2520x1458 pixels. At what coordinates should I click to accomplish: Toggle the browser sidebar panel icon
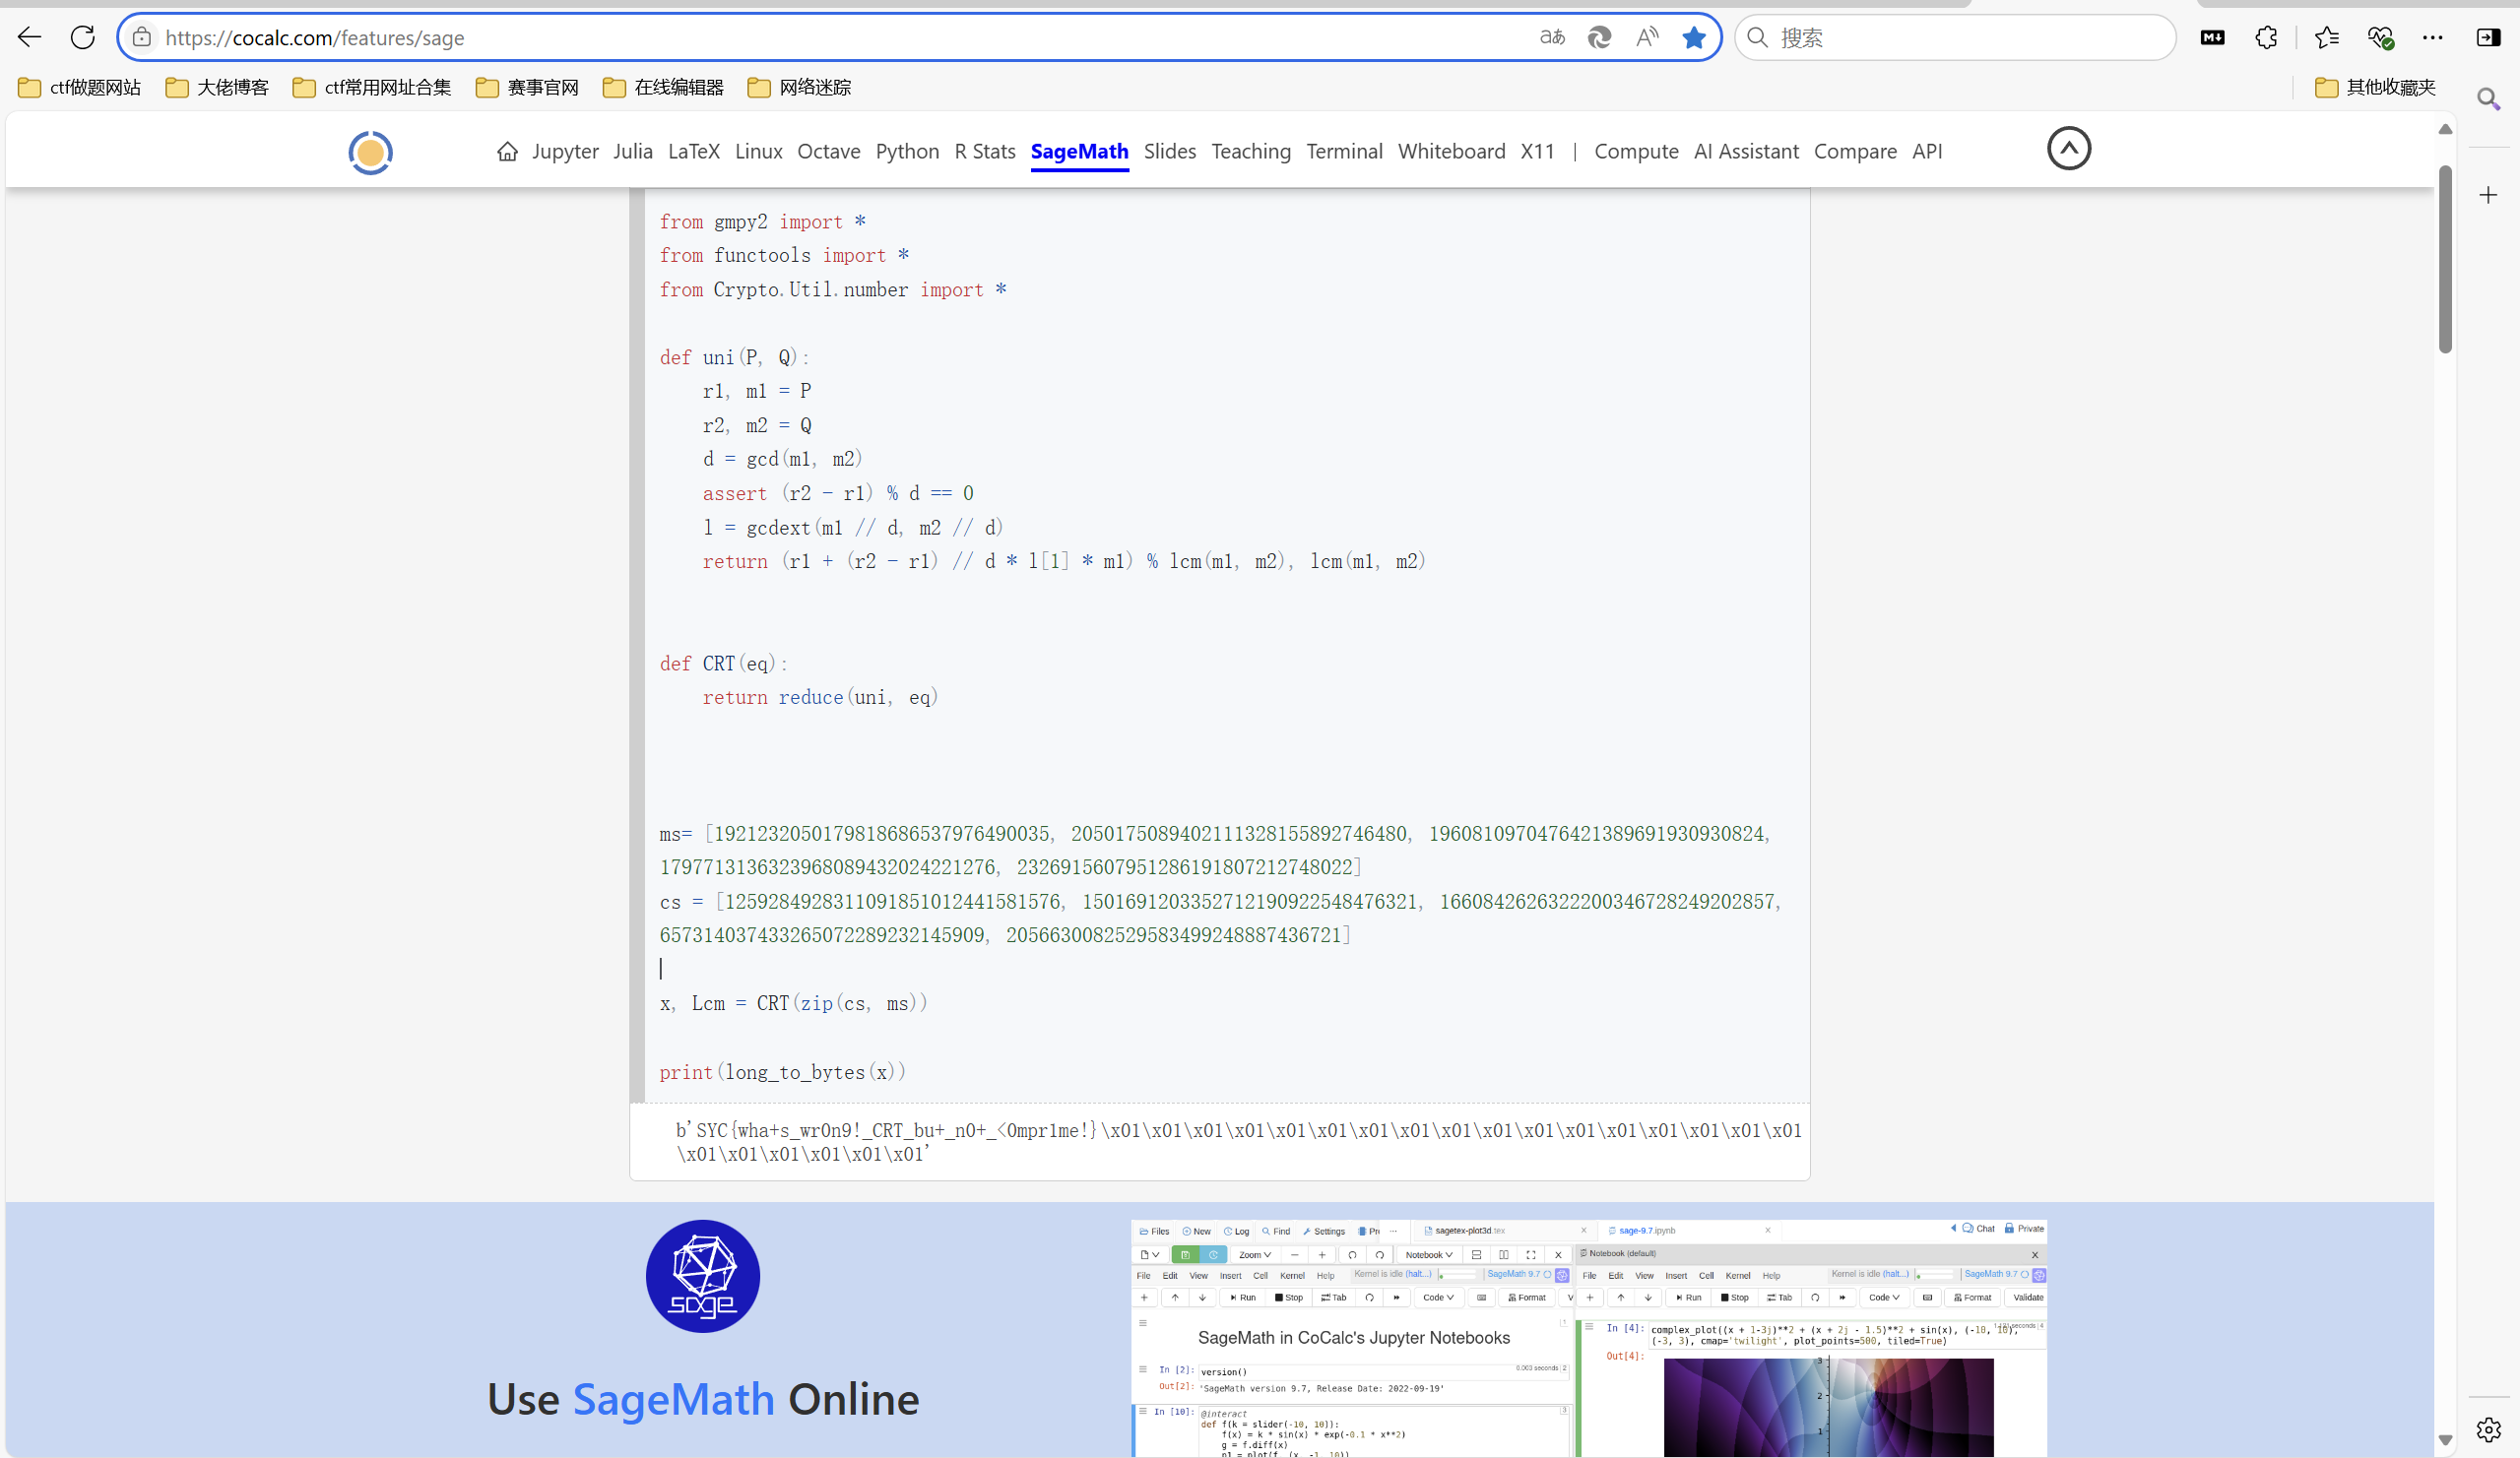tap(2488, 37)
